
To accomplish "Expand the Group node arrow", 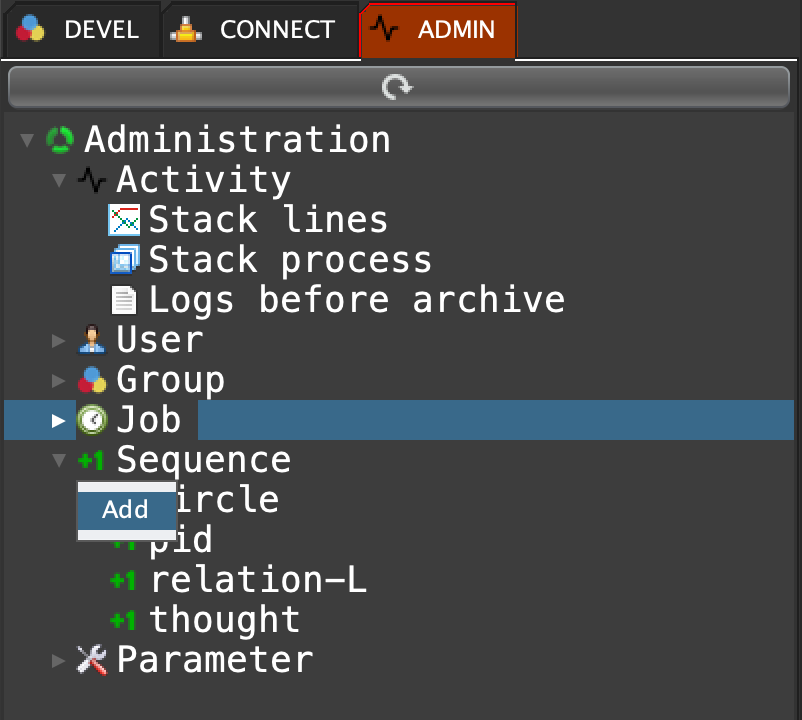I will tap(59, 380).
